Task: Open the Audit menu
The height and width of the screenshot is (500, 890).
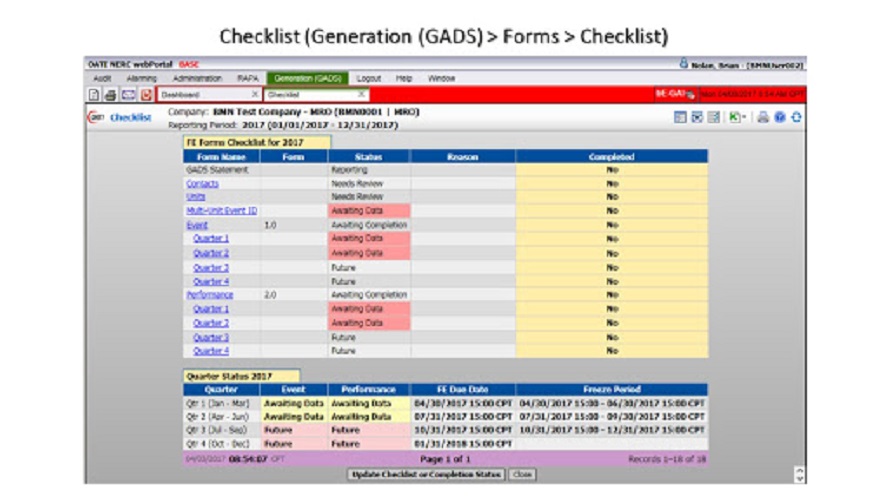Action: click(102, 78)
